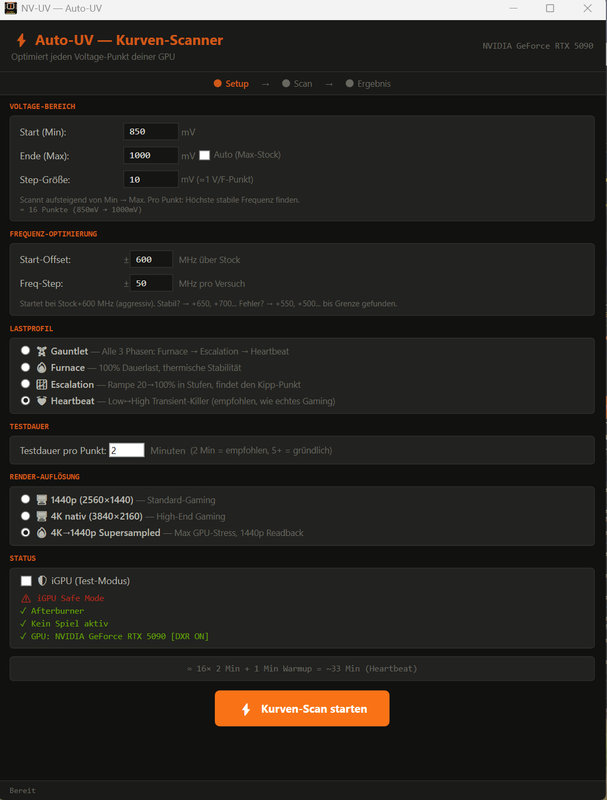Image resolution: width=607 pixels, height=800 pixels.
Task: Click the checkmark beside GPU: NVIDIA GeForce RTX 5090
Action: (x=23, y=636)
